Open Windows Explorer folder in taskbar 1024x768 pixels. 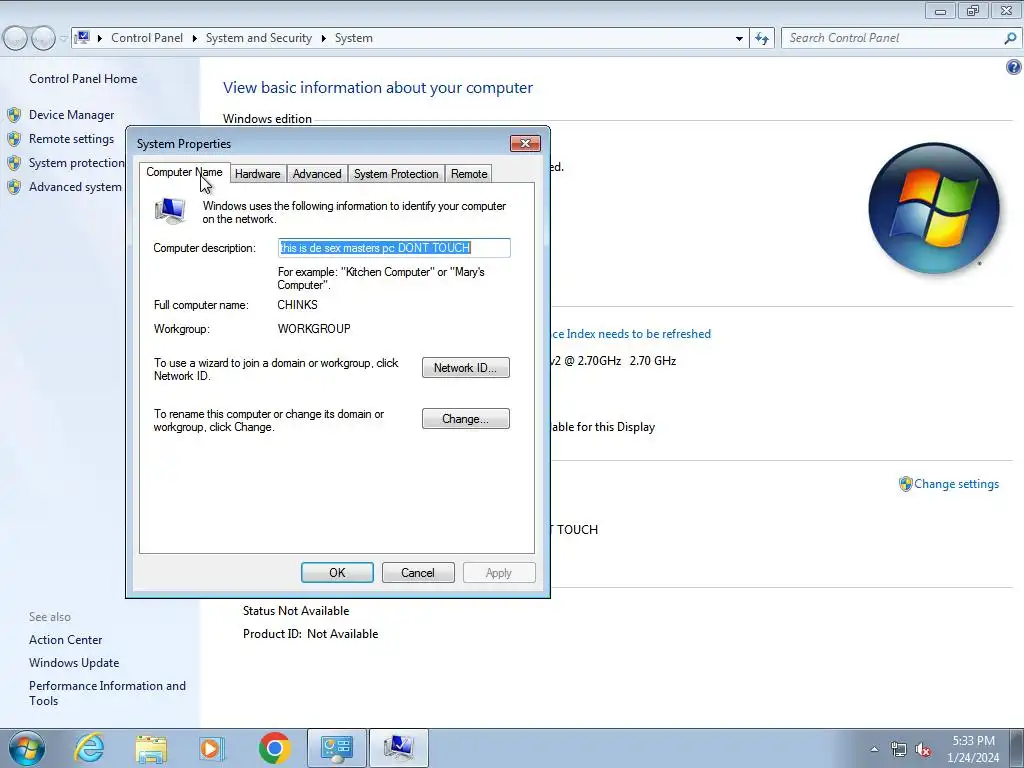tap(151, 748)
